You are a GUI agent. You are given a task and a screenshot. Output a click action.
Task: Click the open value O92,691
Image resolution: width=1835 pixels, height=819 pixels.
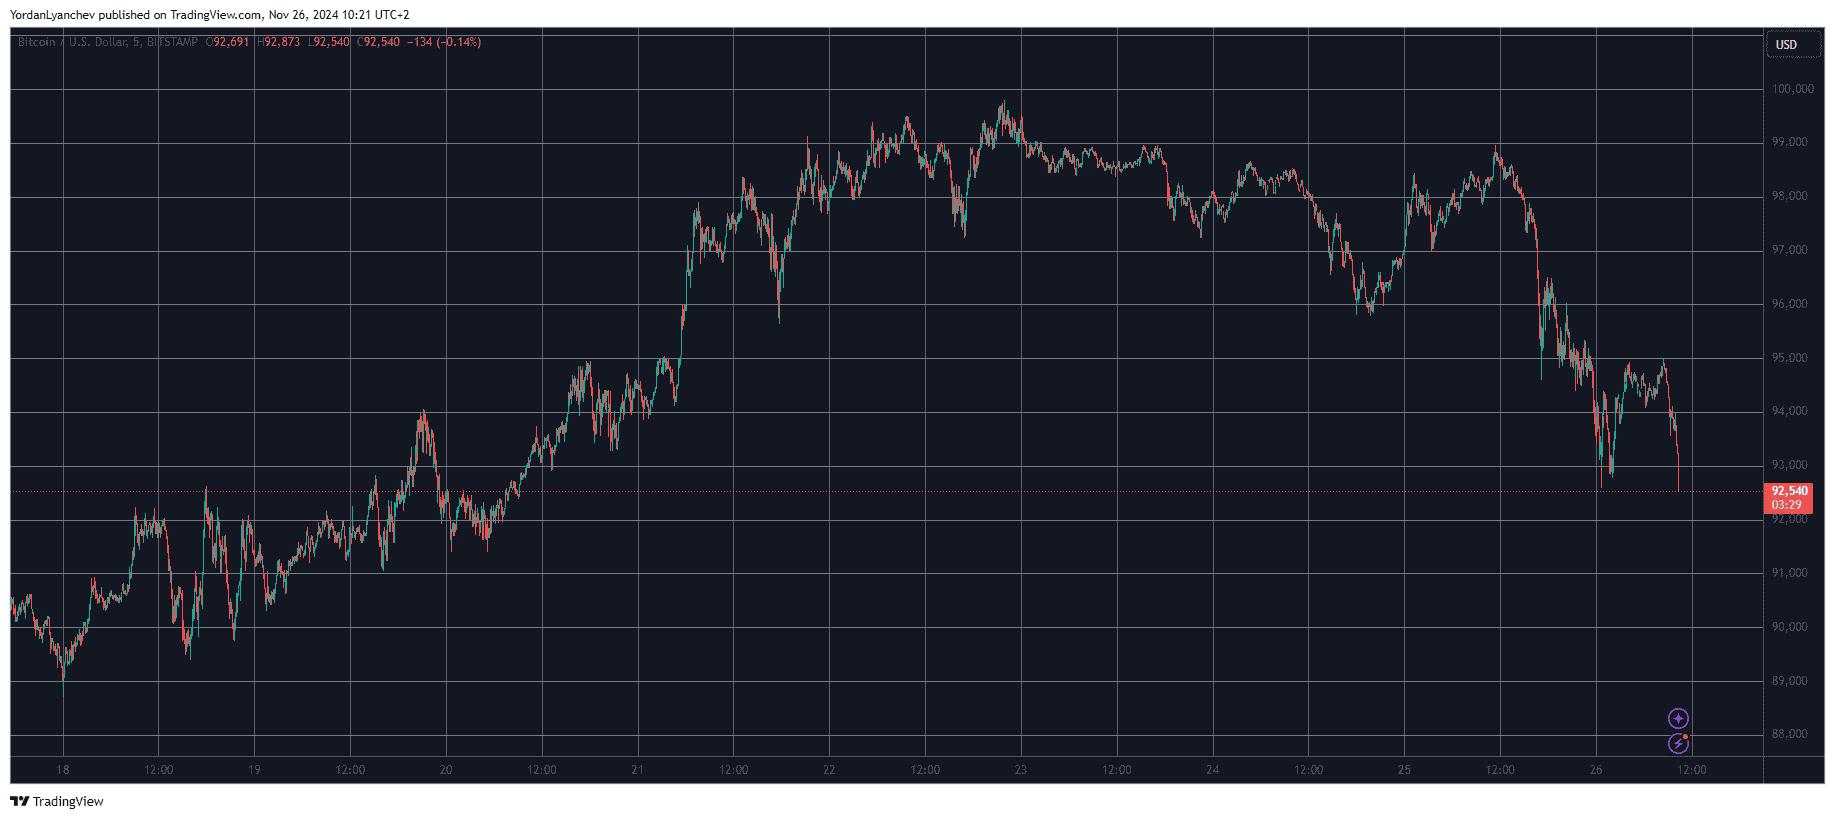[x=228, y=42]
